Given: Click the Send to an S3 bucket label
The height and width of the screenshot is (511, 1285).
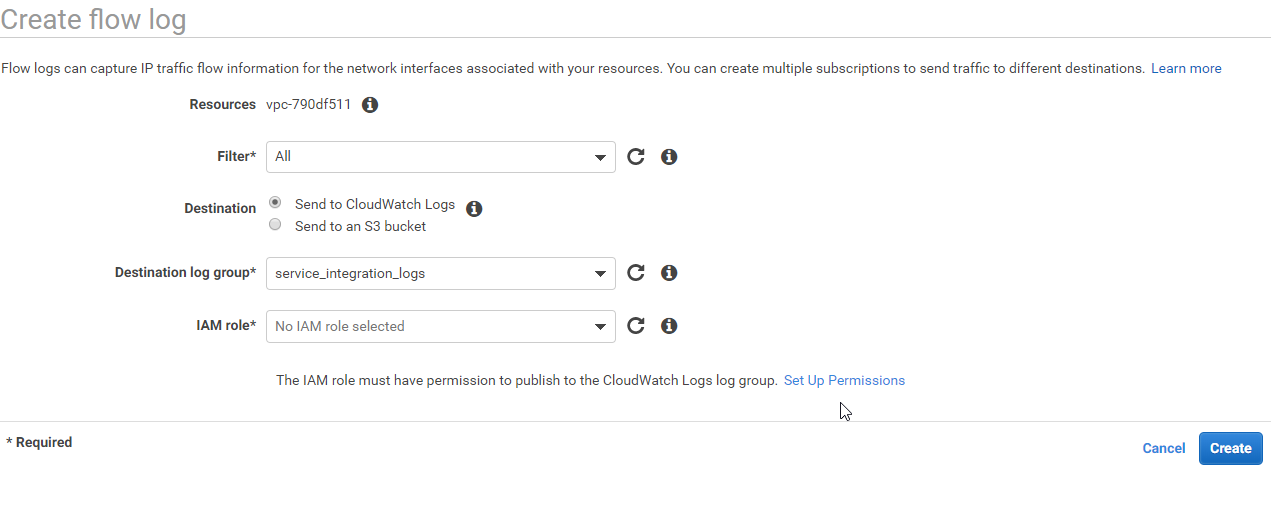Looking at the screenshot, I should pos(360,227).
